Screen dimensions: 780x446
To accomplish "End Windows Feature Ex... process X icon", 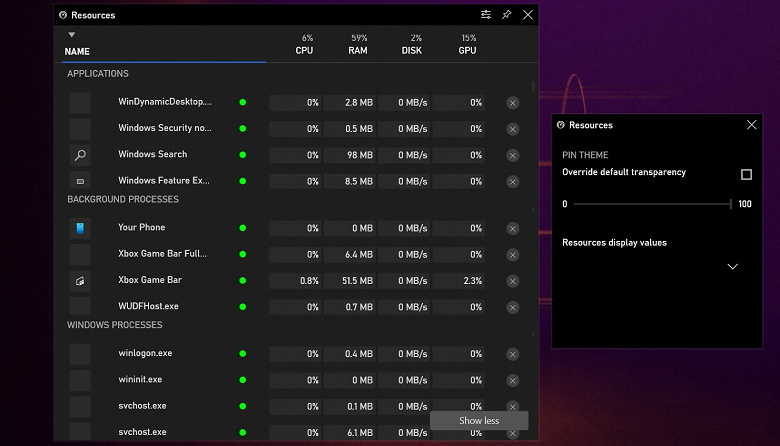I will tap(513, 182).
